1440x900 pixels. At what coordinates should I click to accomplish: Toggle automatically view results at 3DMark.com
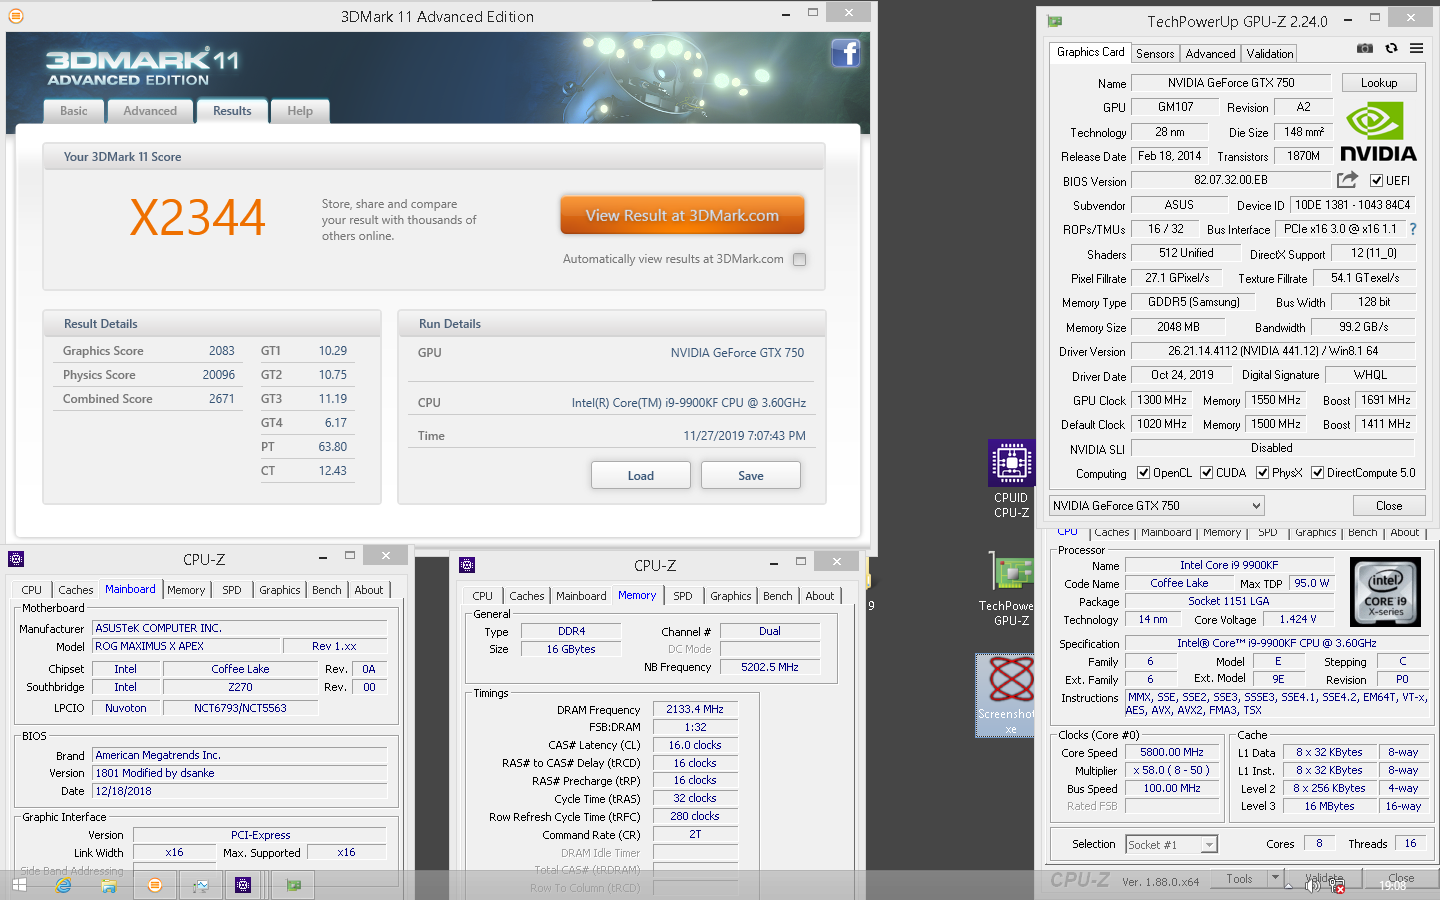799,259
